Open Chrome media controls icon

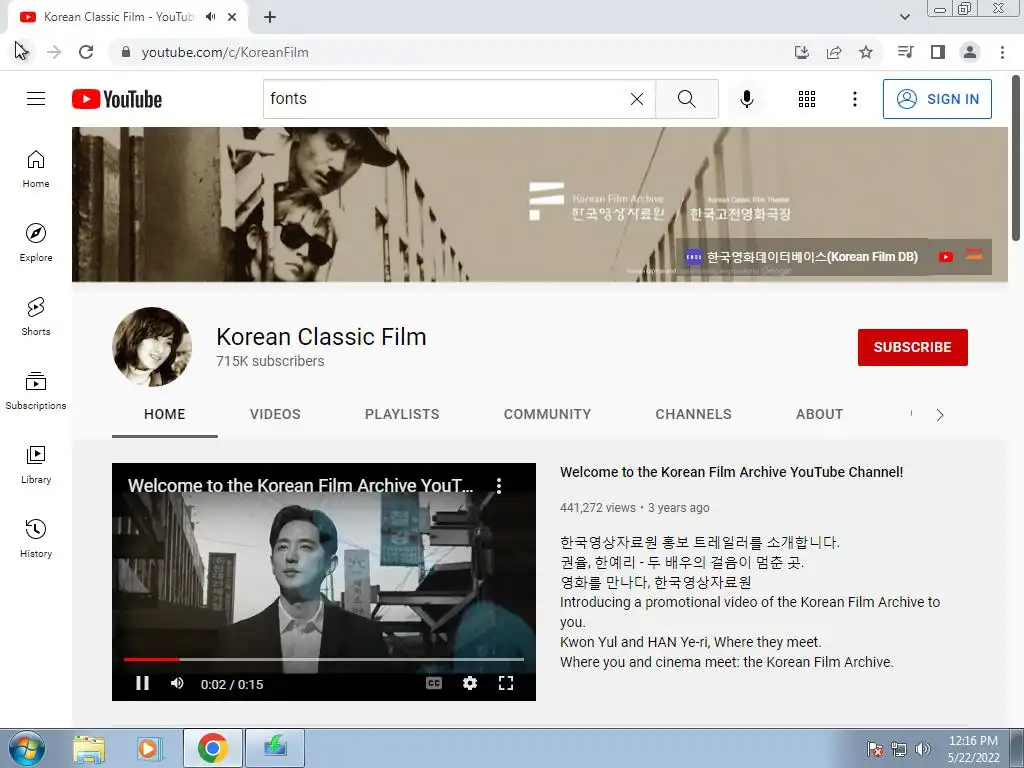pos(906,52)
